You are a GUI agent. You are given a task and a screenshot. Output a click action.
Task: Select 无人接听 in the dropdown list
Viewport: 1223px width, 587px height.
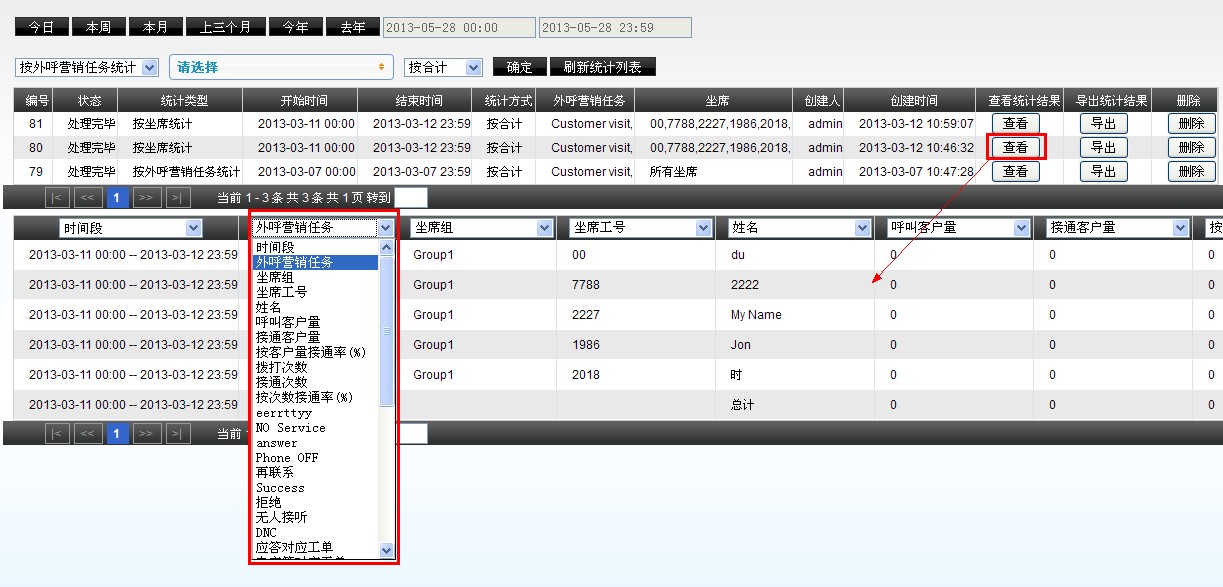point(281,518)
